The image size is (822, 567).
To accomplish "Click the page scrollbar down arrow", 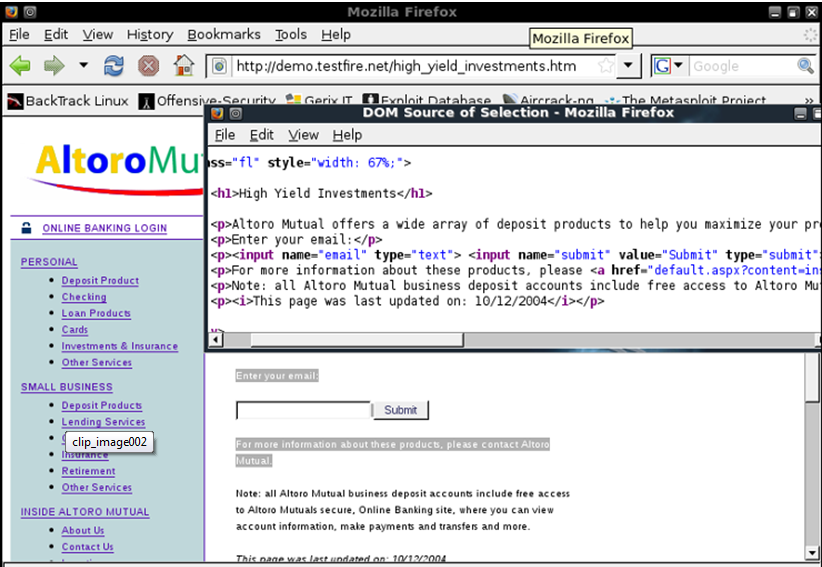I will pos(812,552).
